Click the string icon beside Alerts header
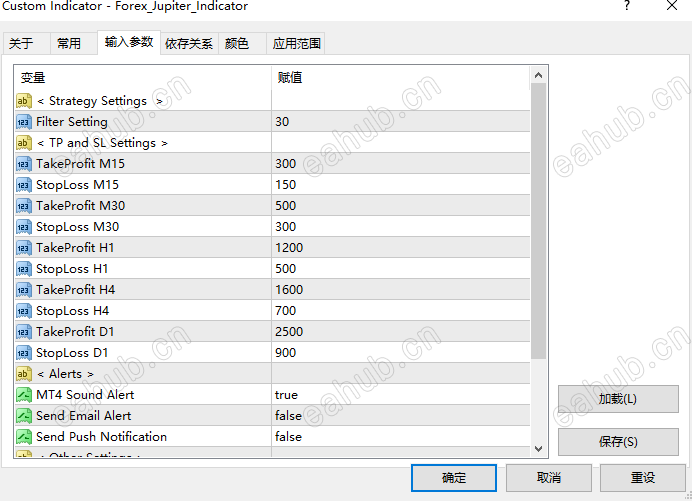 (24, 374)
